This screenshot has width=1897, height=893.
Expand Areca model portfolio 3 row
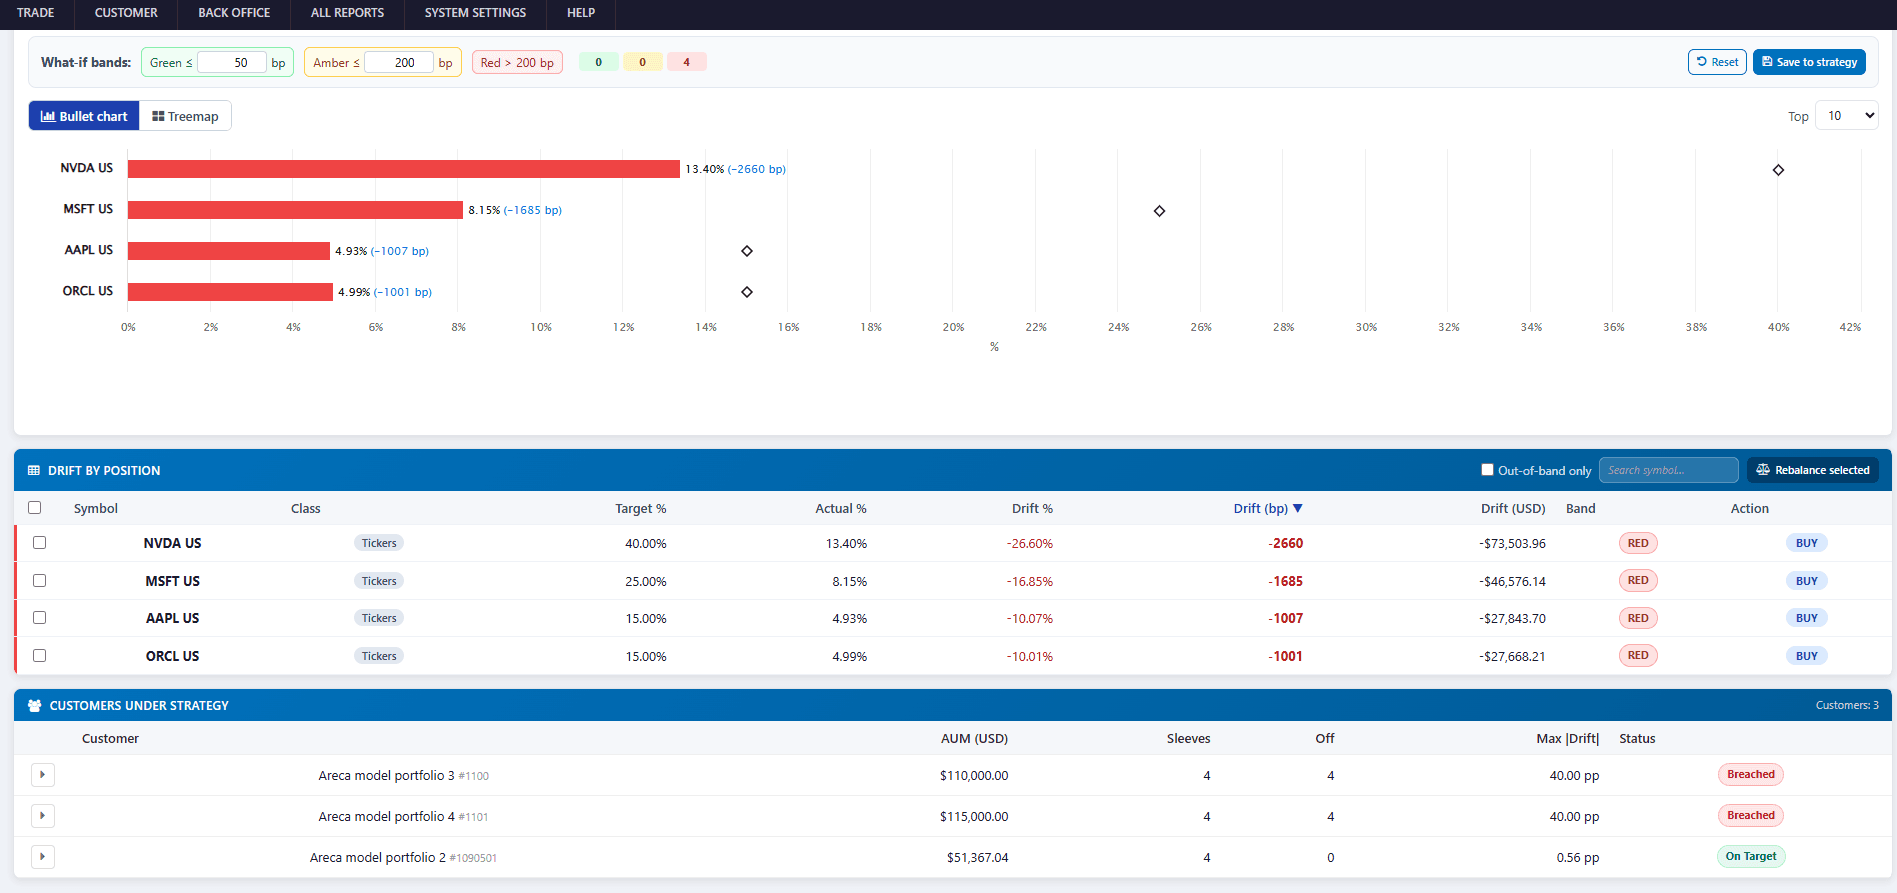pyautogui.click(x=43, y=775)
